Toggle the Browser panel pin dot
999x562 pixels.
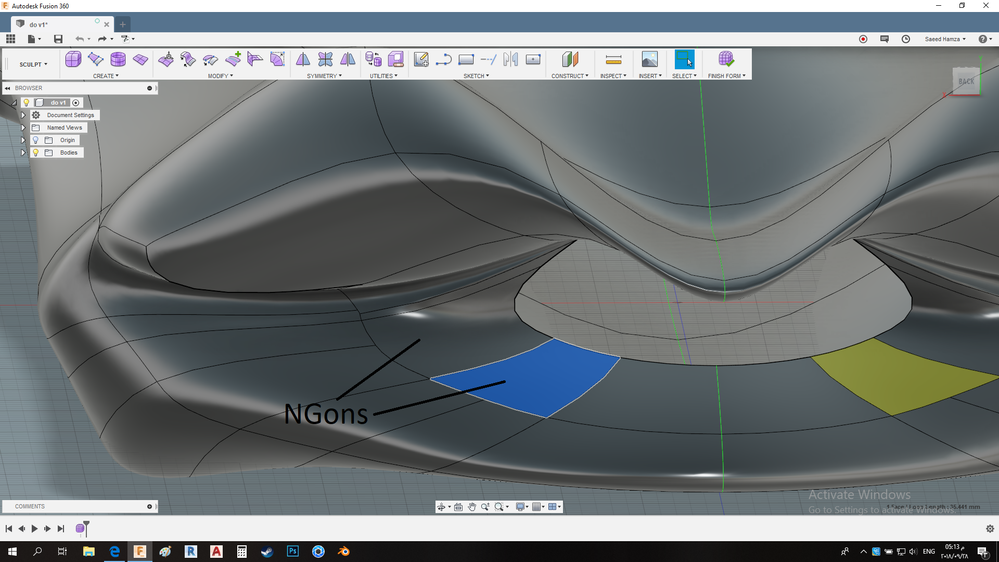tap(150, 88)
